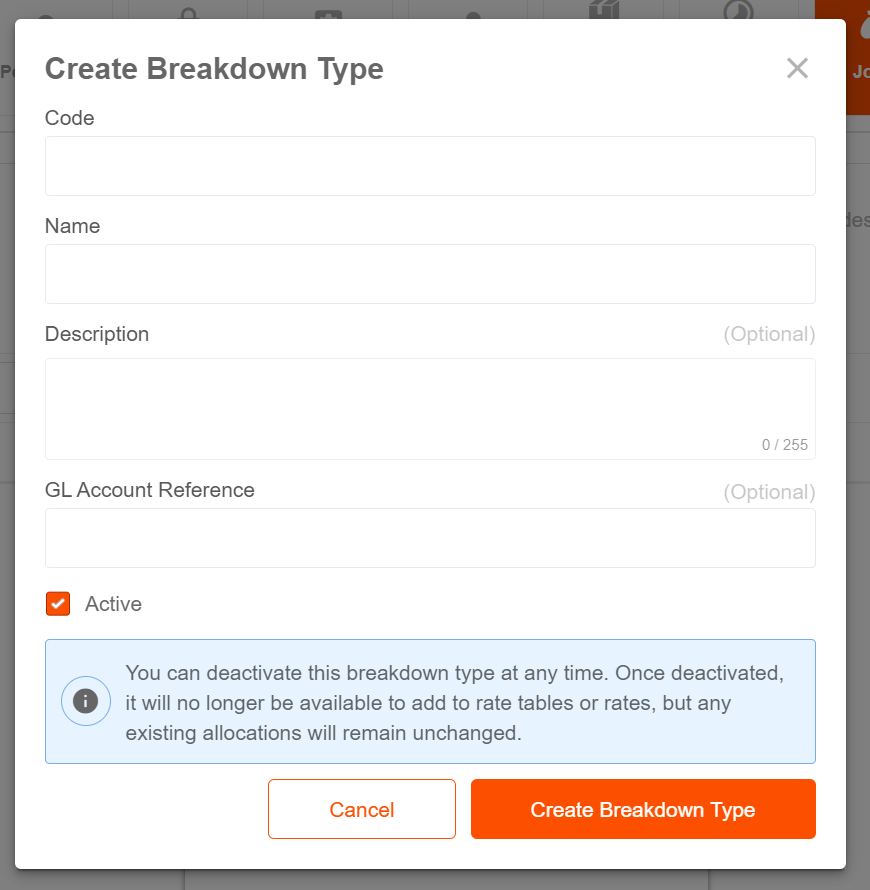The image size is (870, 890).
Task: Uncheck the Active checkbox
Action: click(x=58, y=603)
